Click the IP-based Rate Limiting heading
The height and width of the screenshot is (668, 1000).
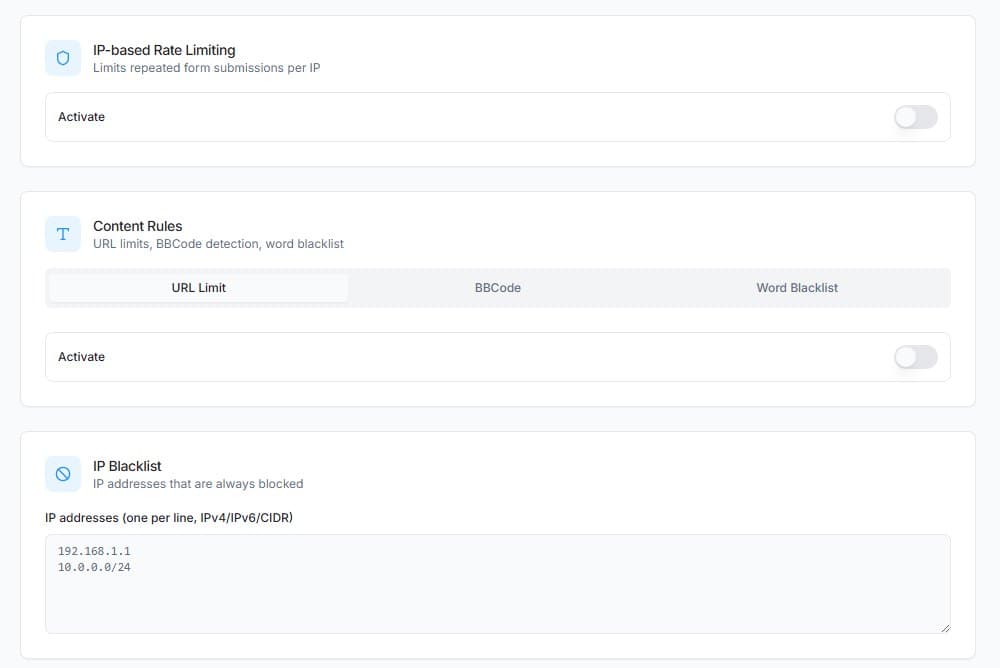164,50
